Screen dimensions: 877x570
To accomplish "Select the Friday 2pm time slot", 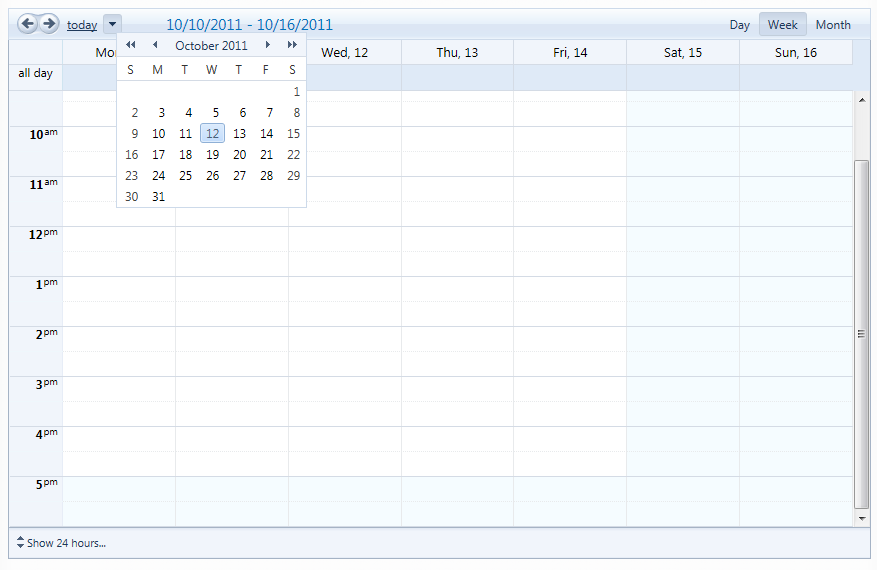I will tap(570, 338).
